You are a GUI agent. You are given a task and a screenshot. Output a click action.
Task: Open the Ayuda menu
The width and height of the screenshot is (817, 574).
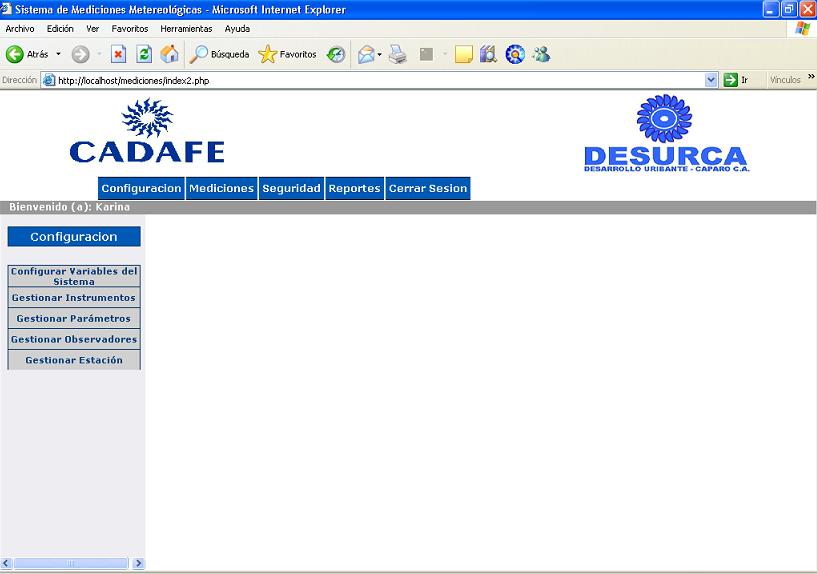pyautogui.click(x=237, y=29)
